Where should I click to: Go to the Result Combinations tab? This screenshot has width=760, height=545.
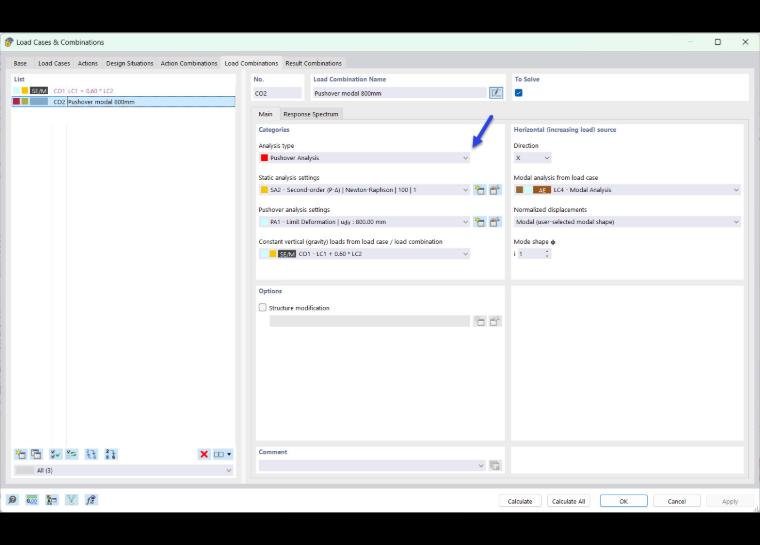(x=313, y=64)
